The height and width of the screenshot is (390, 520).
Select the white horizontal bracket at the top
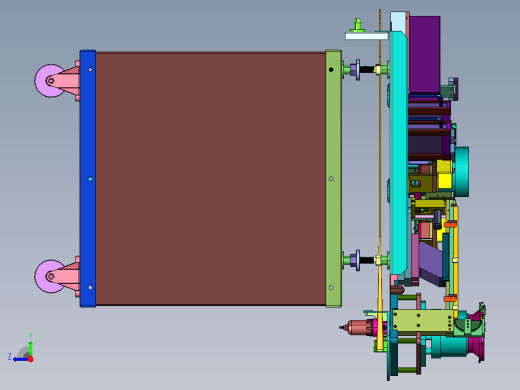tap(367, 36)
